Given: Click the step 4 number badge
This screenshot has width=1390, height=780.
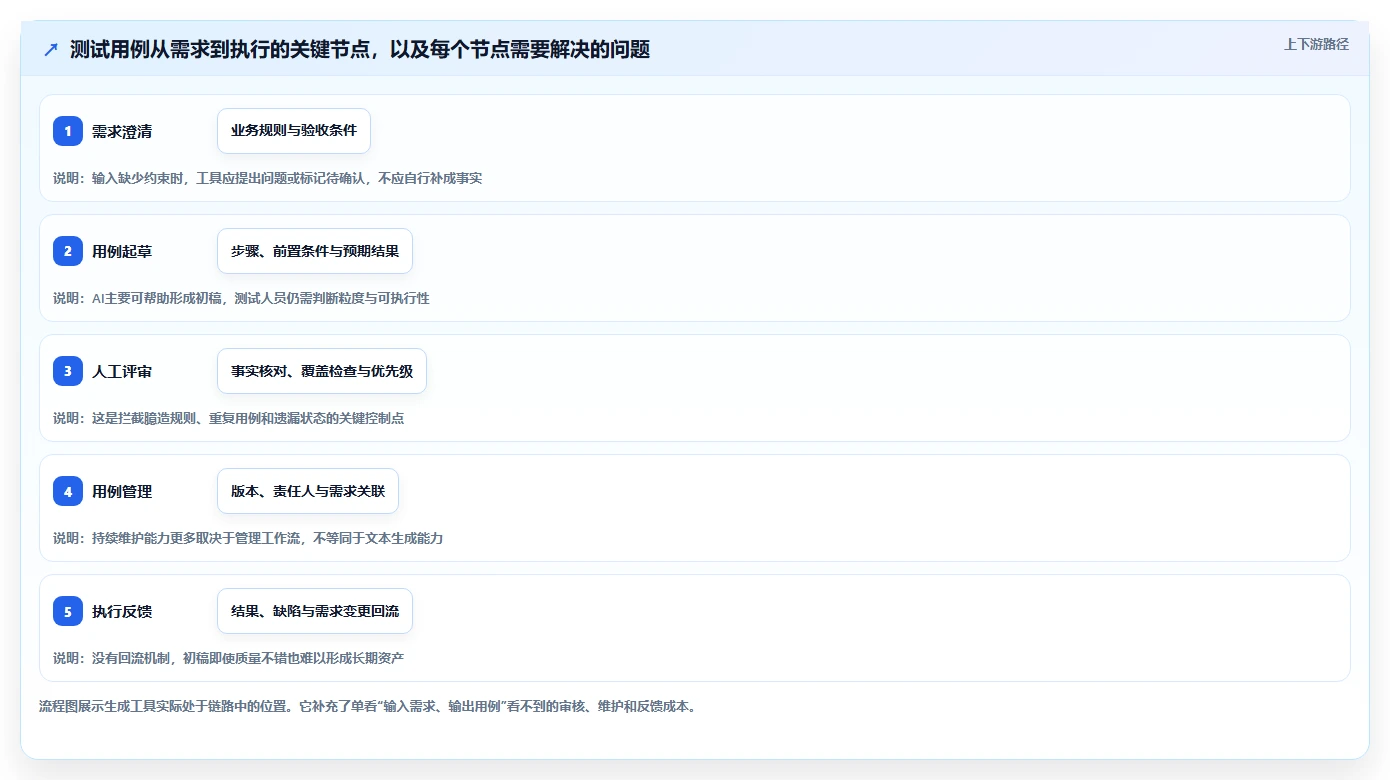Looking at the screenshot, I should [x=68, y=491].
